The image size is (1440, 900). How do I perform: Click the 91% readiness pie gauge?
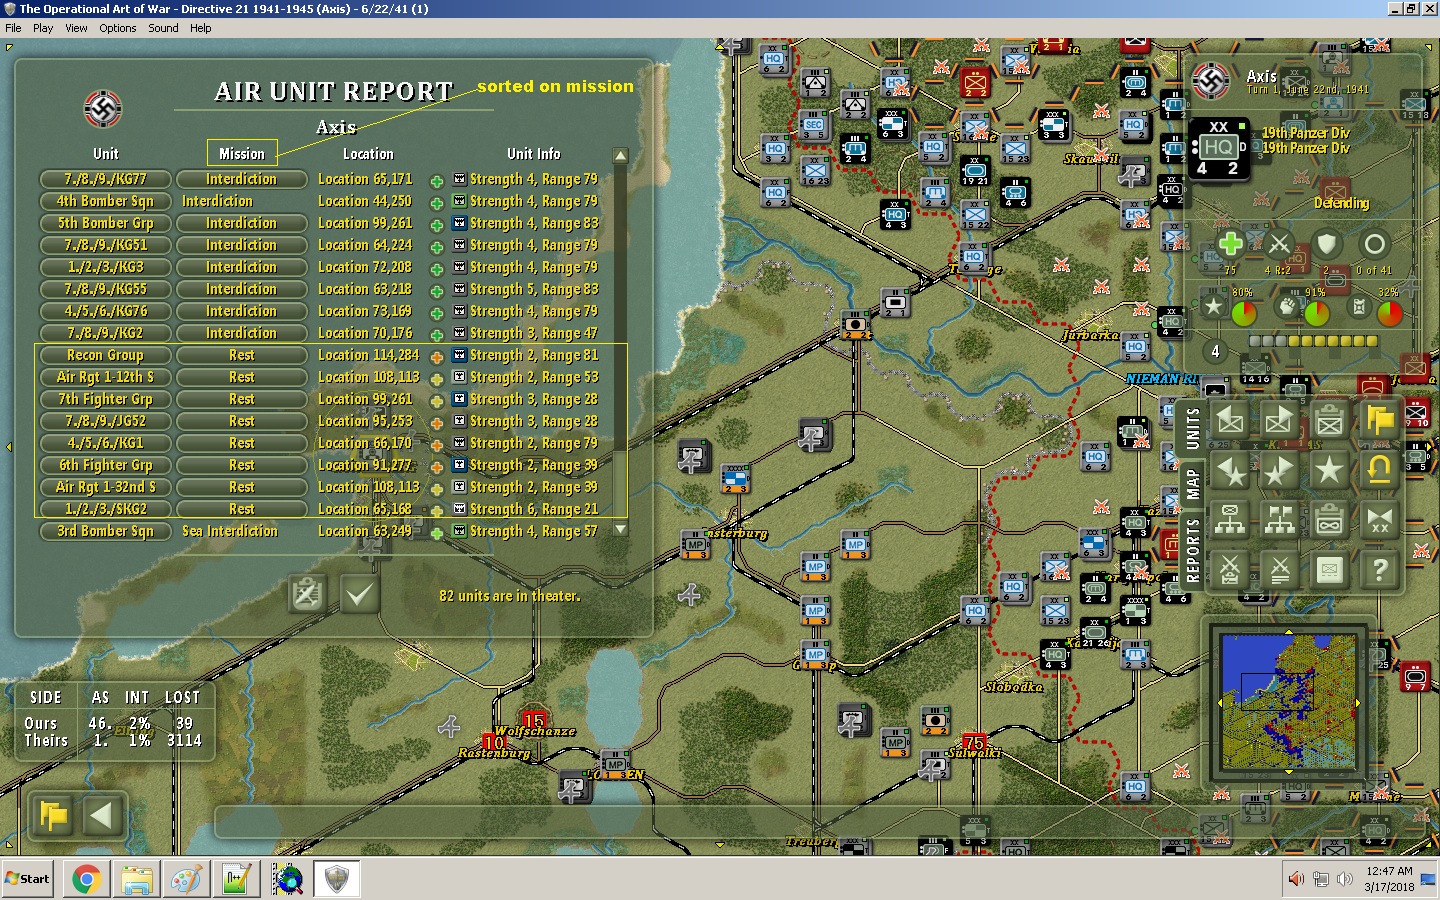1317,313
